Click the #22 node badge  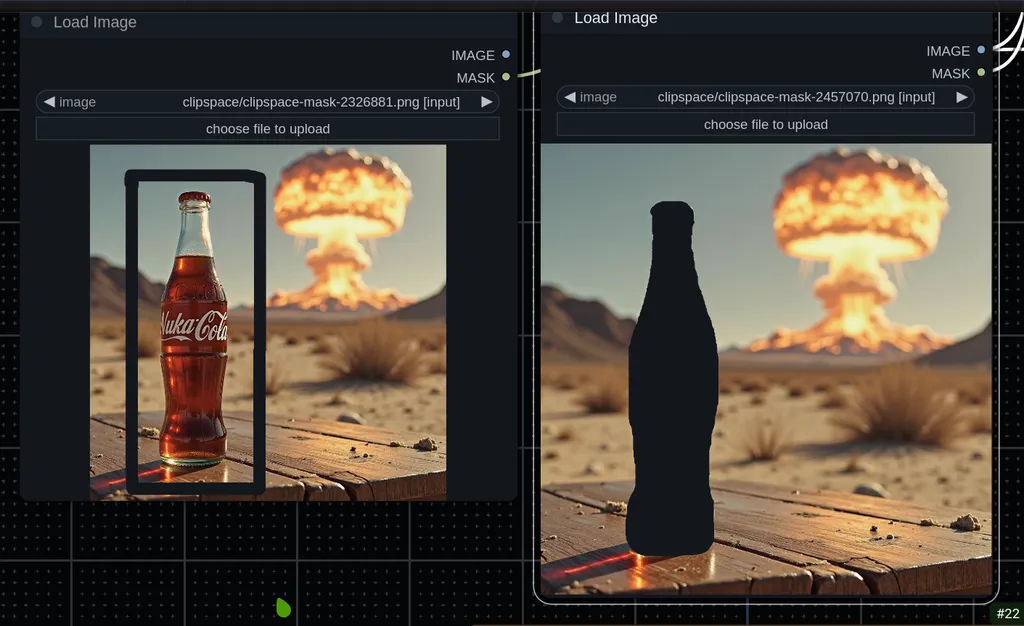point(1008,614)
